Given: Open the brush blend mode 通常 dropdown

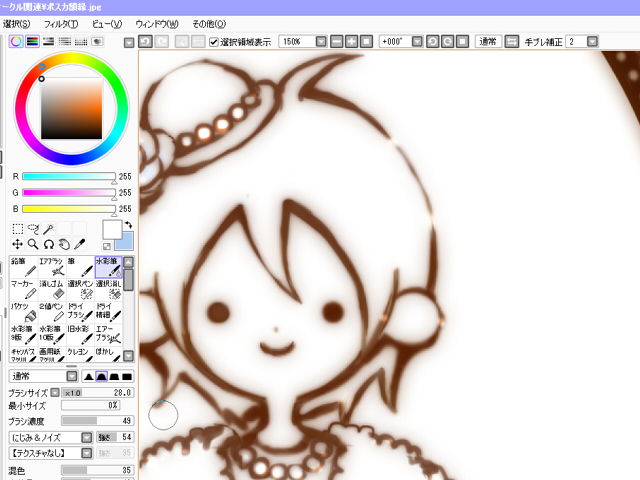Looking at the screenshot, I should click(x=72, y=376).
